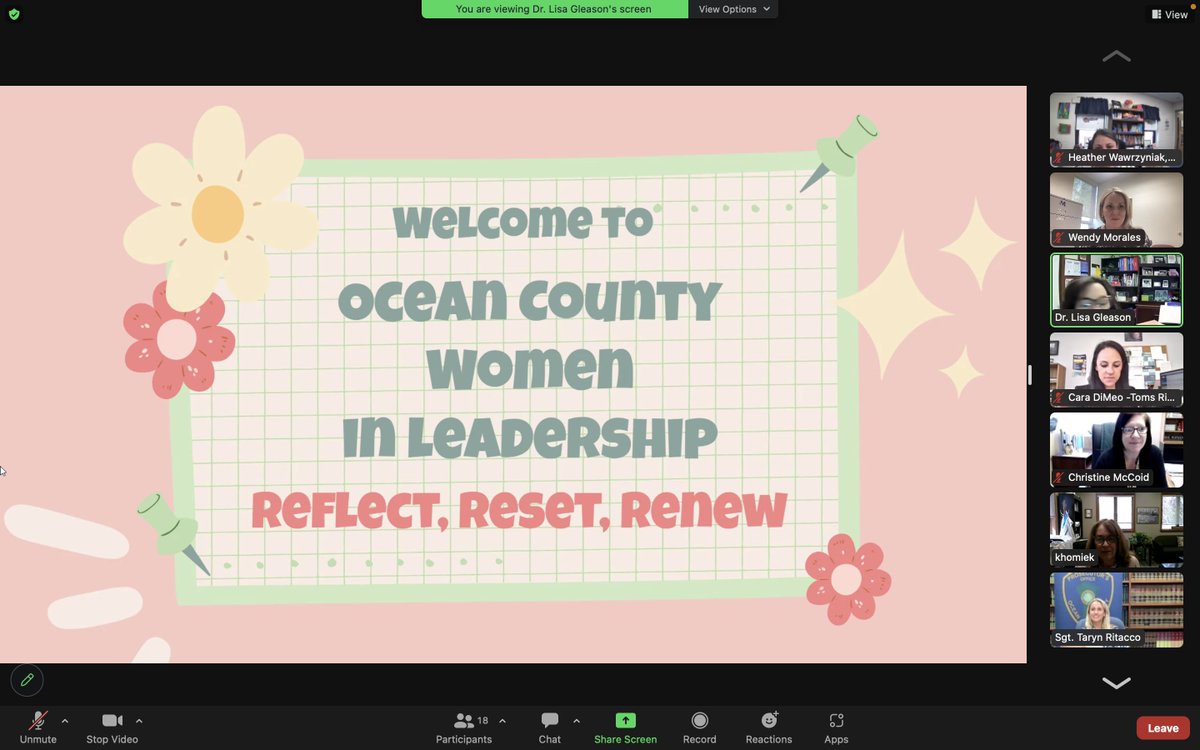Click the divider handle beside the video strip
The height and width of the screenshot is (750, 1200).
pos(1029,375)
